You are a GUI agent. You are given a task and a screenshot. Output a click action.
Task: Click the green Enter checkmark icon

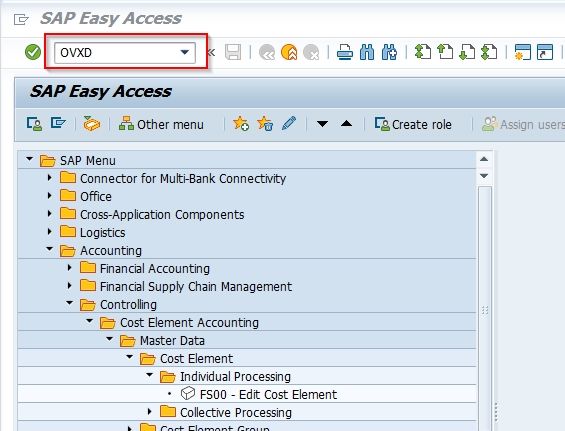(x=33, y=52)
